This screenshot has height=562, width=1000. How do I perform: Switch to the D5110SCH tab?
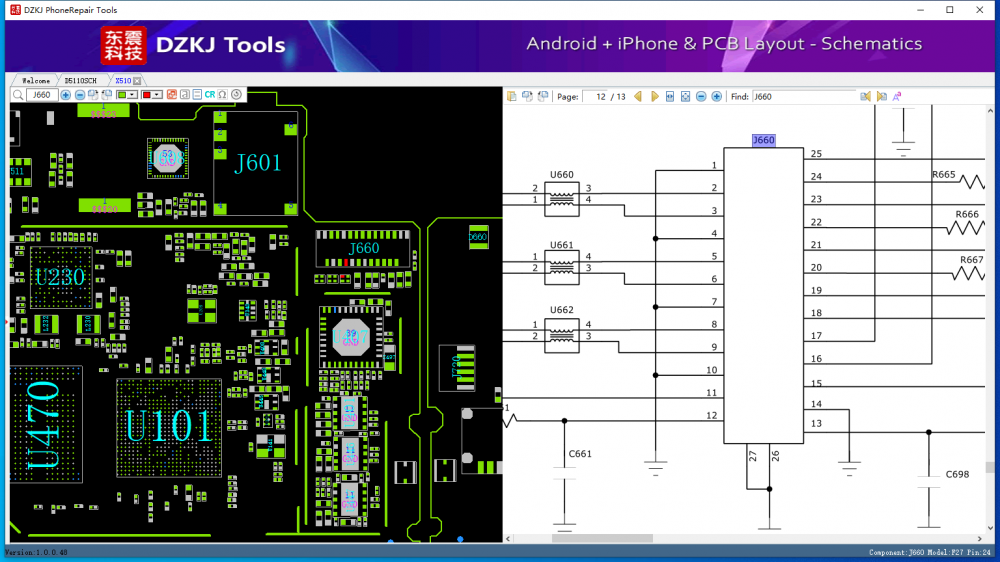(81, 80)
